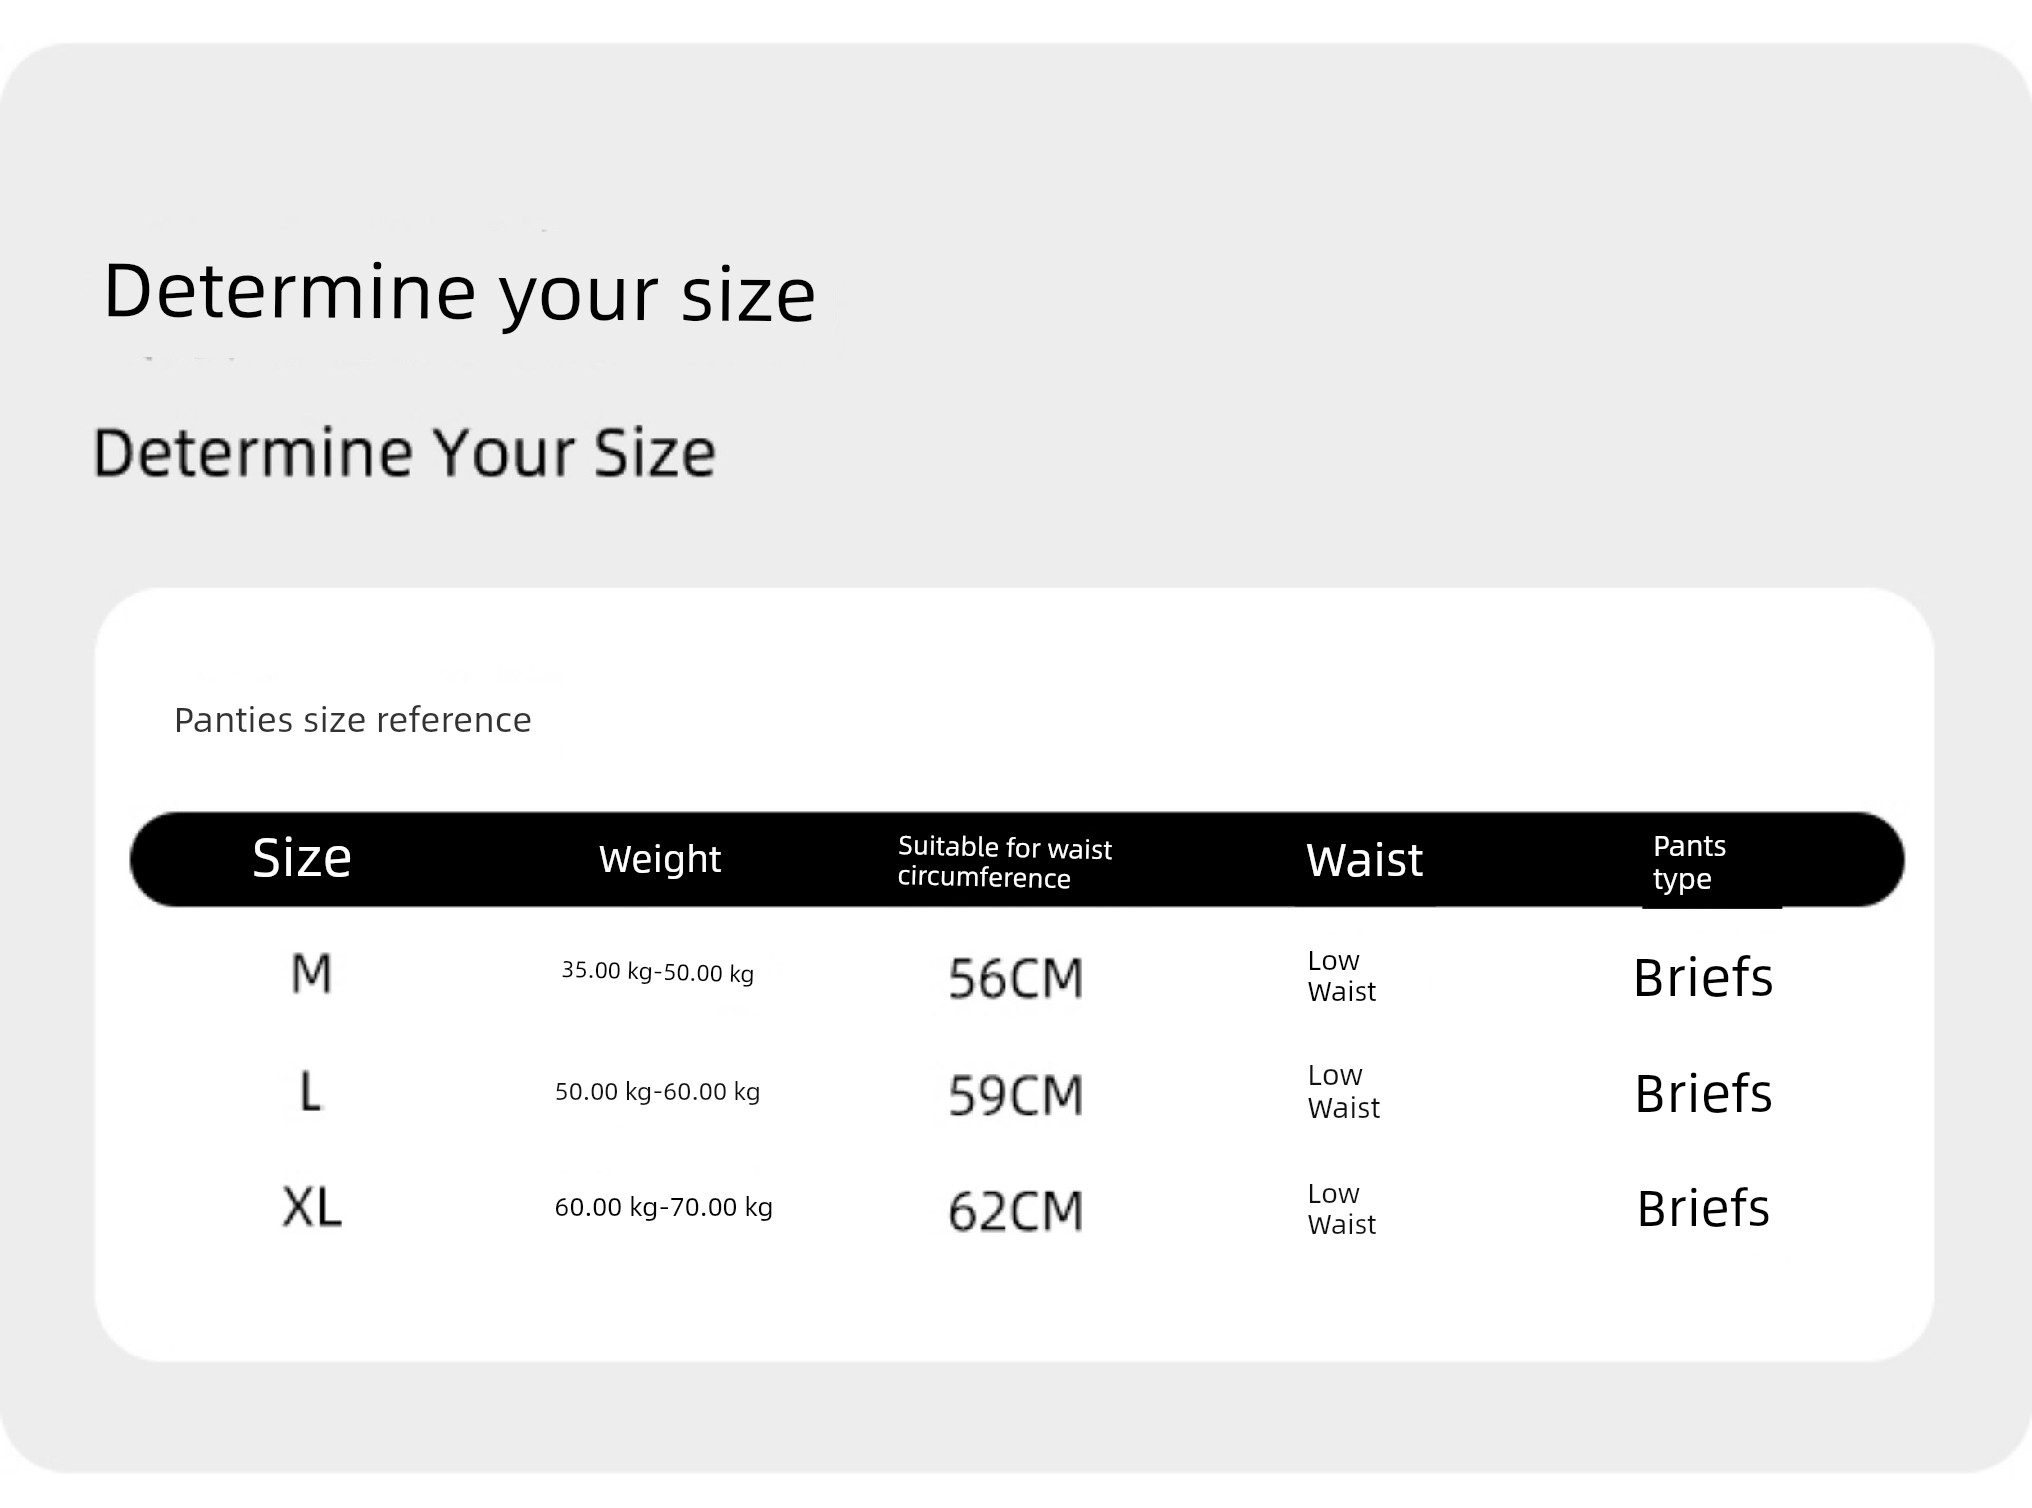Click 'Low Waist' in the M row
Image resolution: width=2032 pixels, height=1508 pixels.
pos(1341,976)
